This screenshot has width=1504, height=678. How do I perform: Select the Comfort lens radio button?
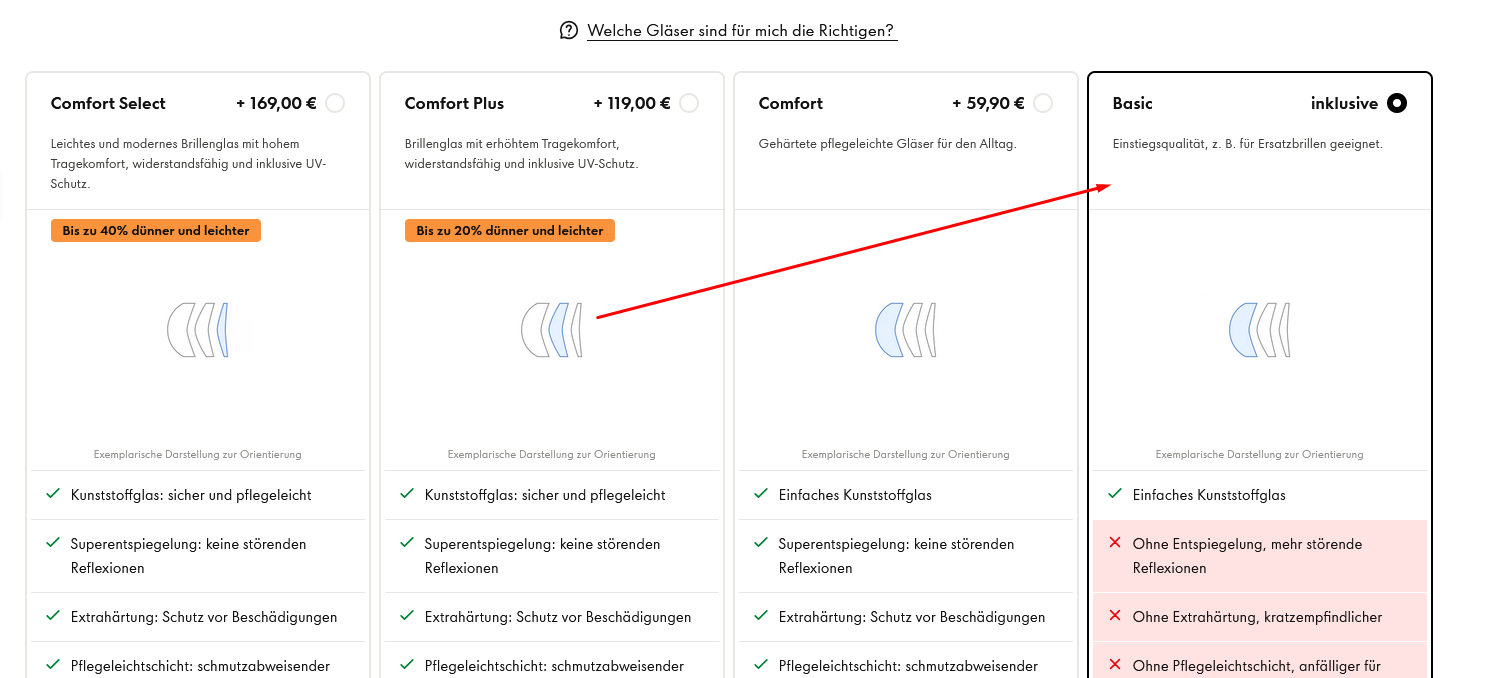1043,103
